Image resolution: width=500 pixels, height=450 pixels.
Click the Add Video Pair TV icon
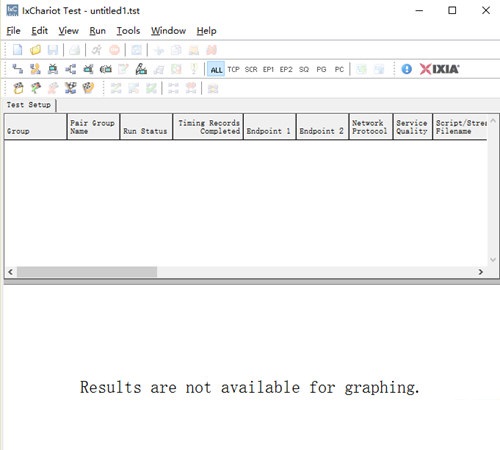(x=53, y=69)
